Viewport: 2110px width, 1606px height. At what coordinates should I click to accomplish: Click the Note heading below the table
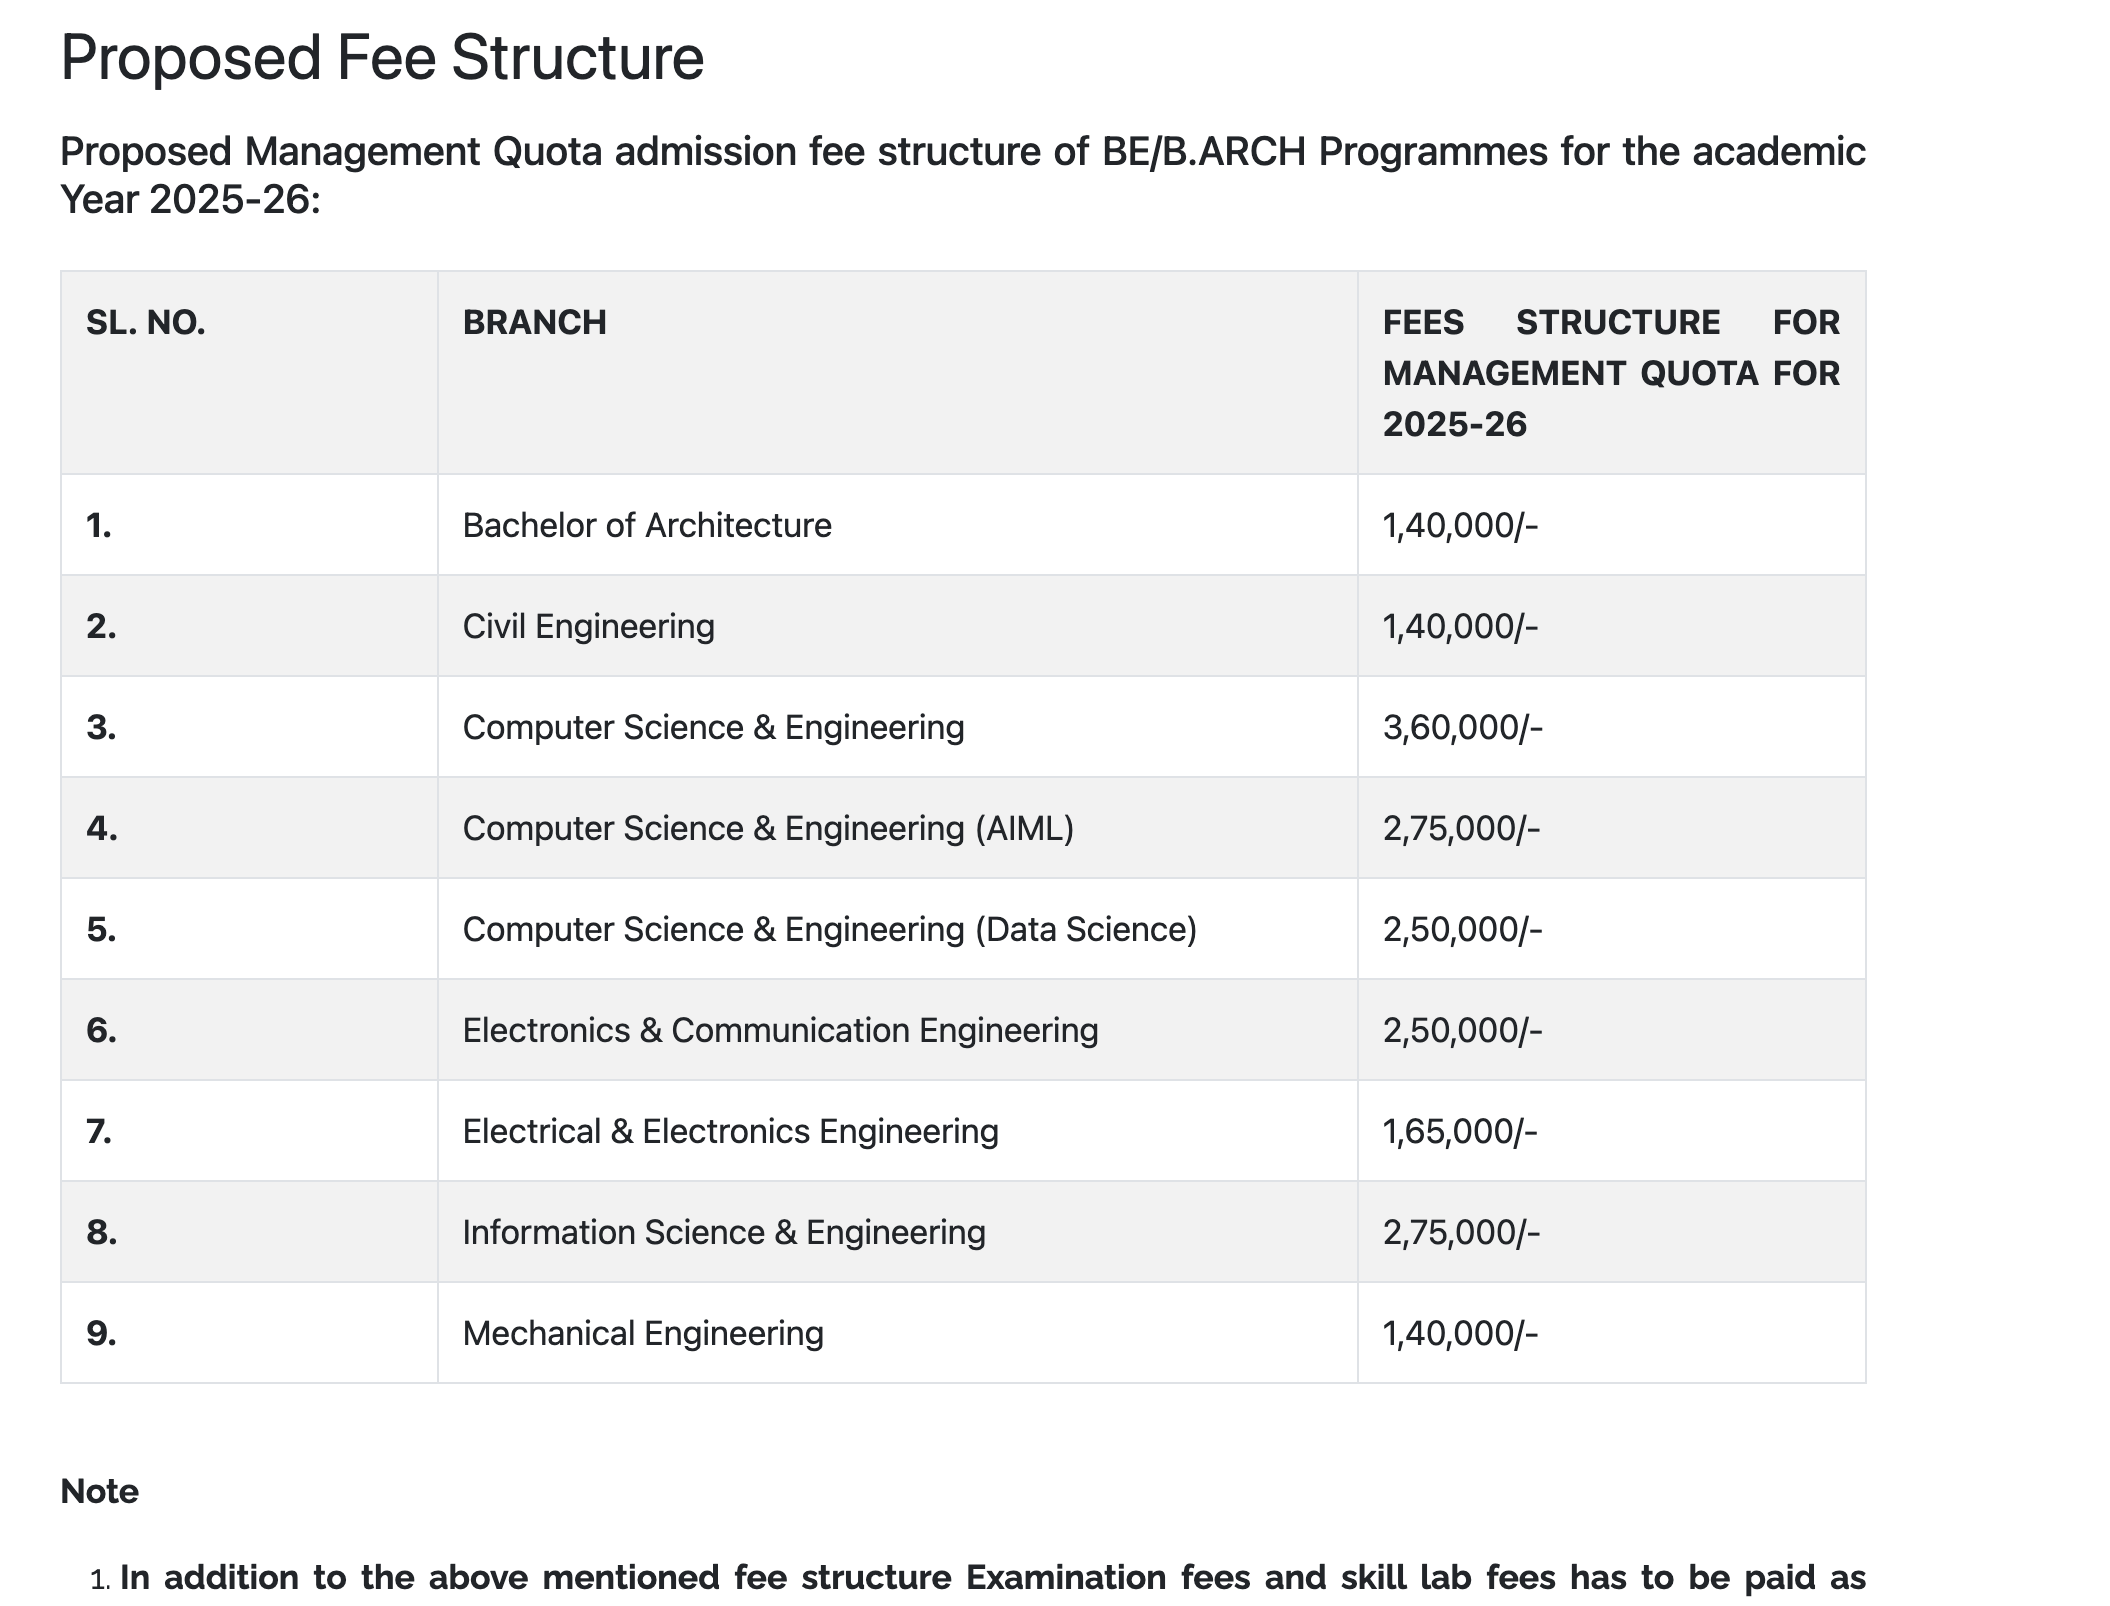pyautogui.click(x=99, y=1491)
